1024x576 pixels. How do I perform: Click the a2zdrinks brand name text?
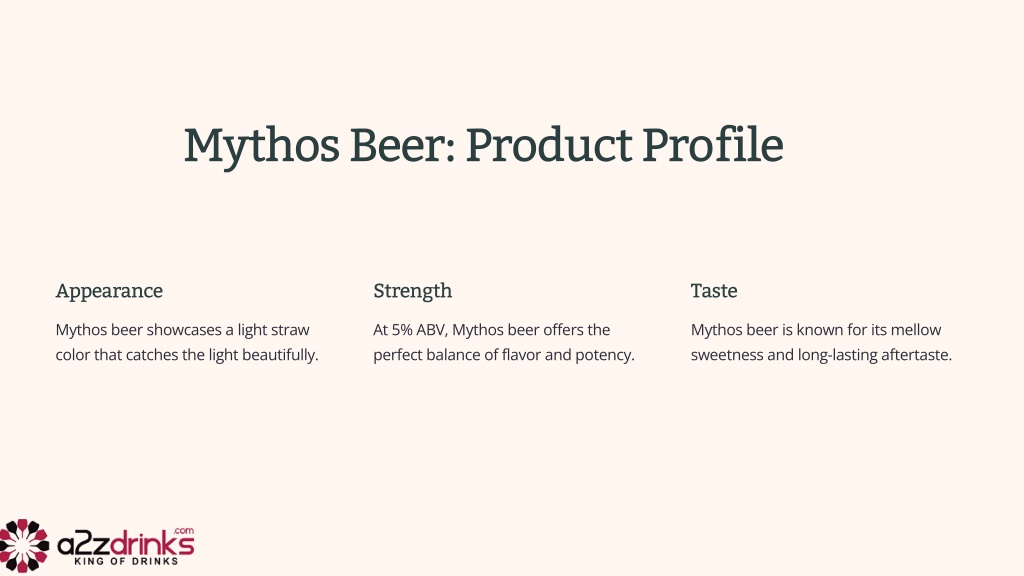pyautogui.click(x=125, y=544)
